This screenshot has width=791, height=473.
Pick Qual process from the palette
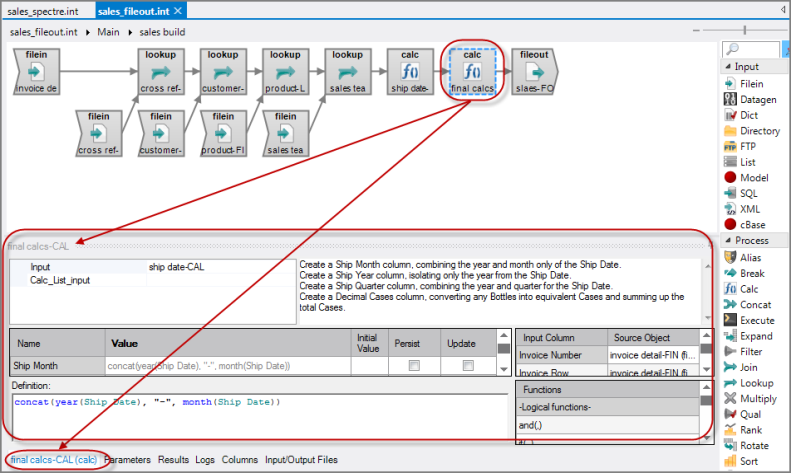(x=743, y=414)
